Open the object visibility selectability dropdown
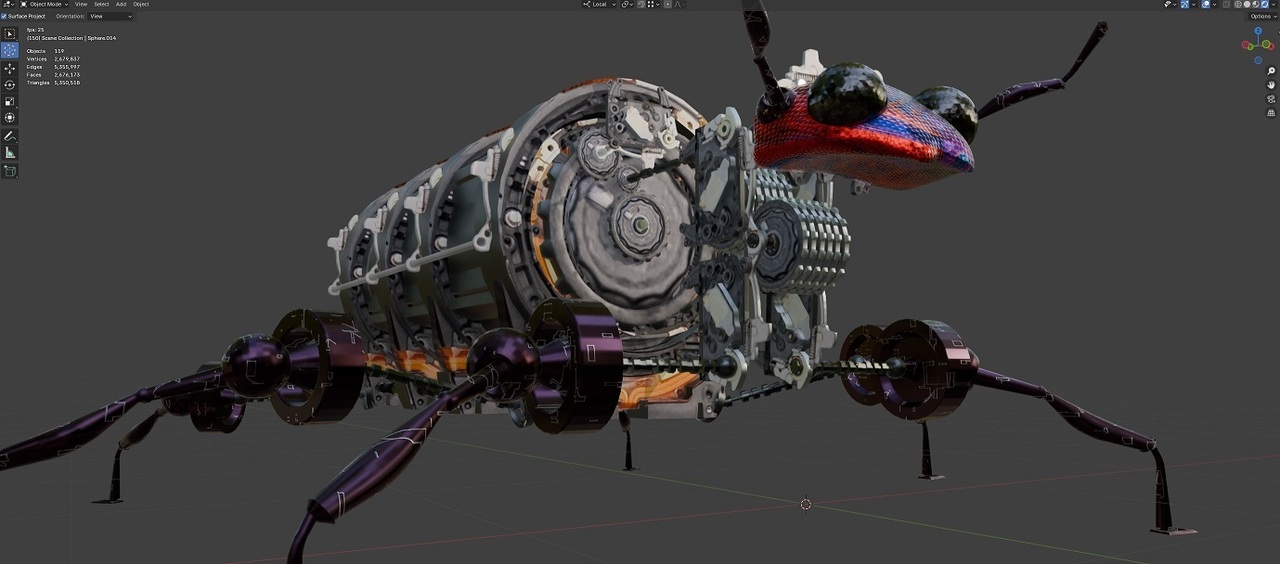The height and width of the screenshot is (564, 1280). (x=1170, y=4)
